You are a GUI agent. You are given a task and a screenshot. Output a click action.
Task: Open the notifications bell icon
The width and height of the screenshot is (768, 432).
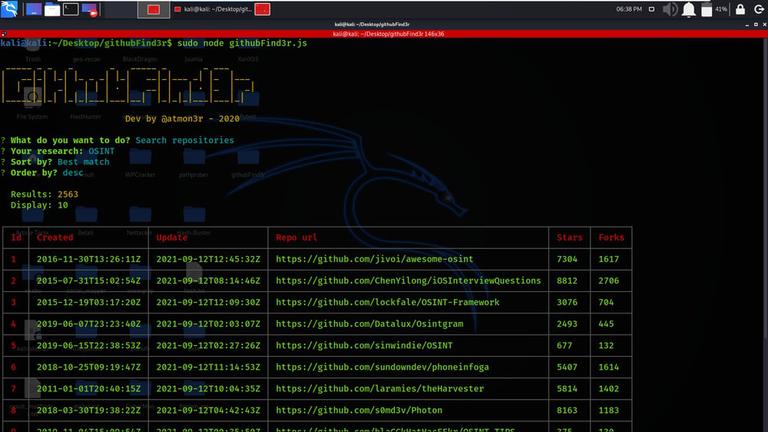click(x=689, y=9)
